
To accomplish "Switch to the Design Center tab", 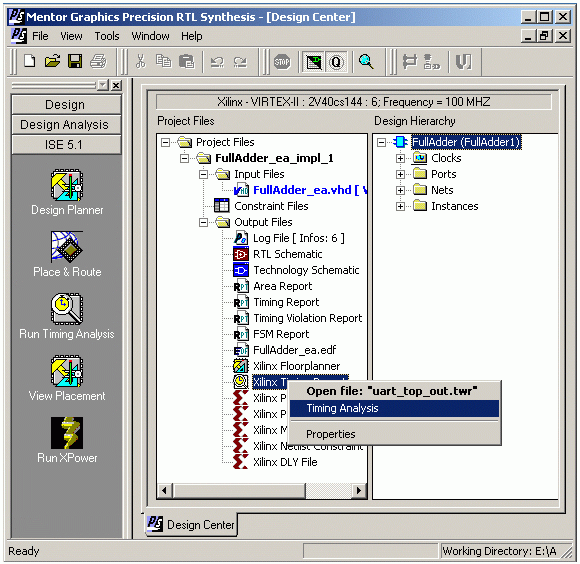I will coord(192,524).
